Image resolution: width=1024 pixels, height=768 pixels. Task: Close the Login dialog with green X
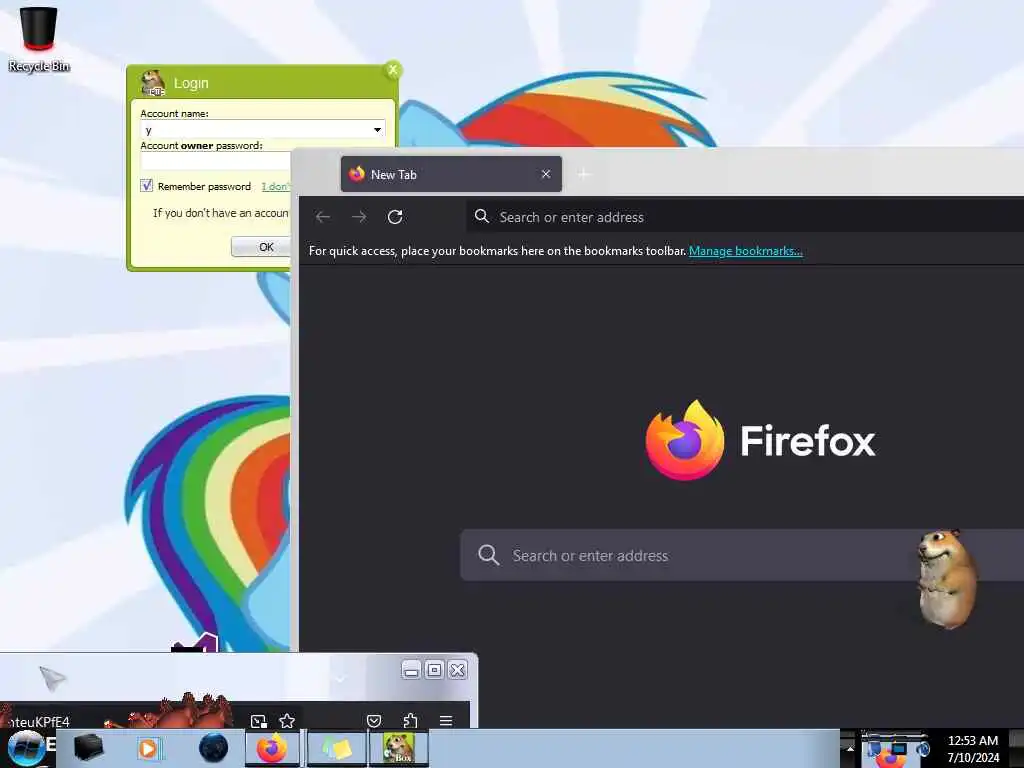pyautogui.click(x=392, y=70)
